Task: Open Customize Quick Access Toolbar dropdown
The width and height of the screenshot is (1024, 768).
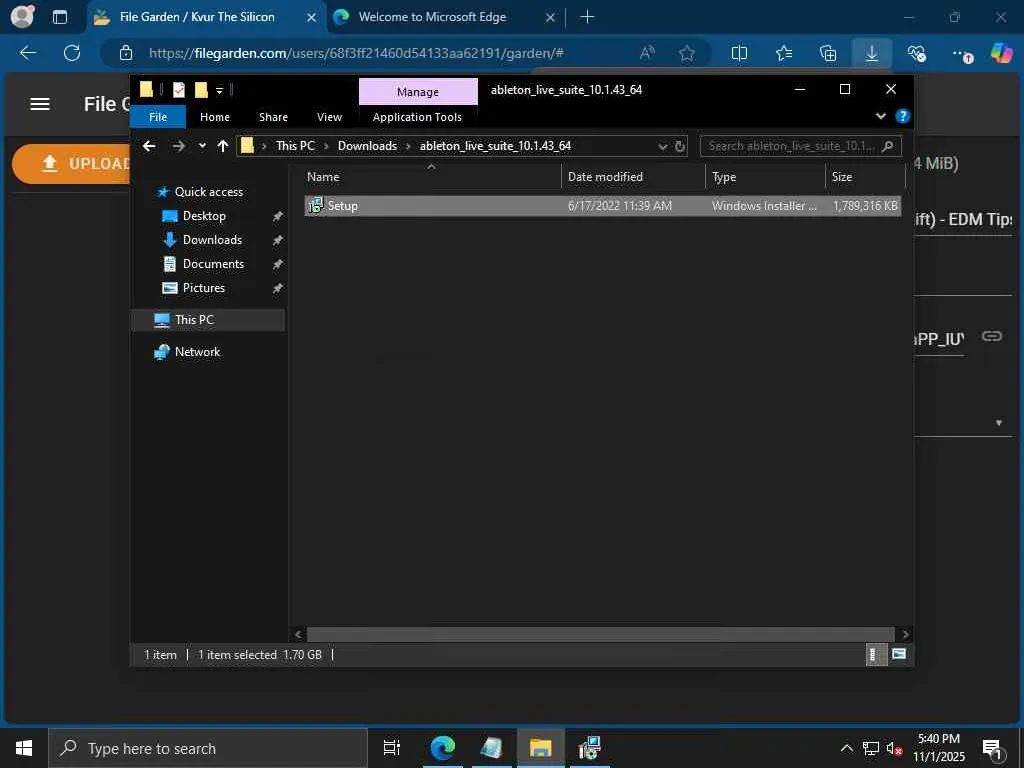Action: (x=219, y=90)
